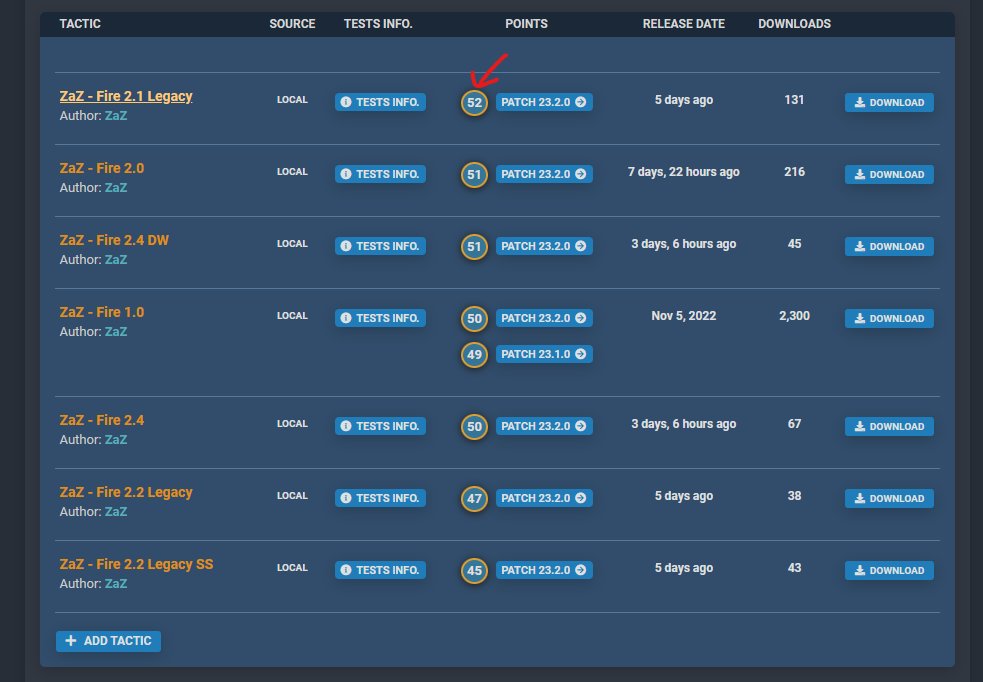This screenshot has height=682, width=983.
Task: Open Patch 23.2.0 for Fire 2.0
Action: 544,174
